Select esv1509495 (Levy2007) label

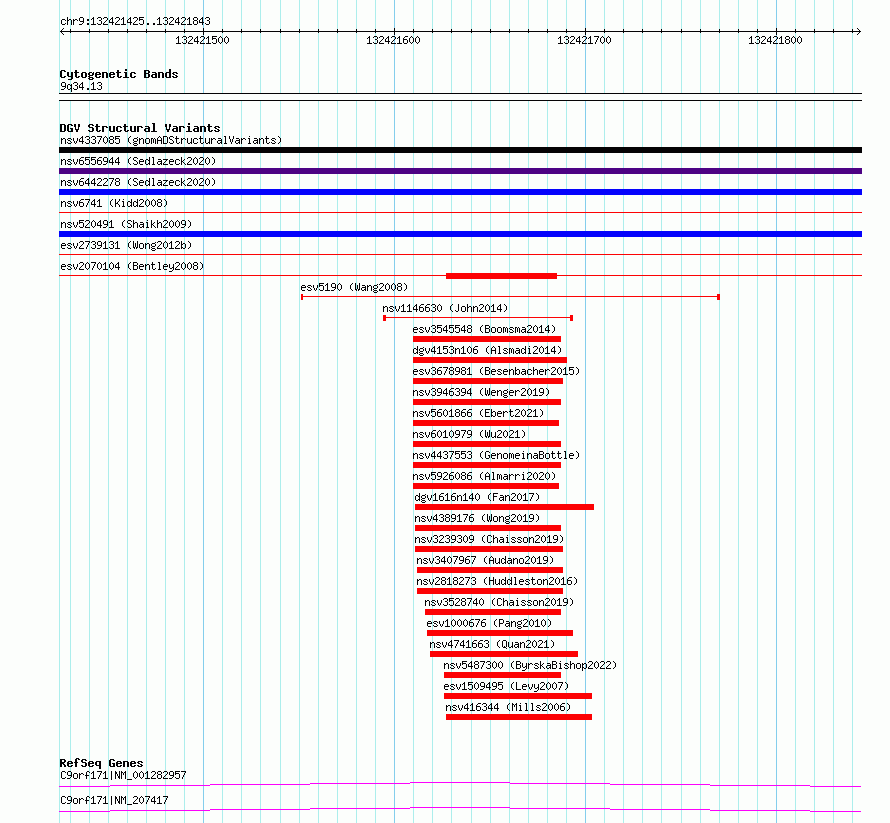click(506, 686)
